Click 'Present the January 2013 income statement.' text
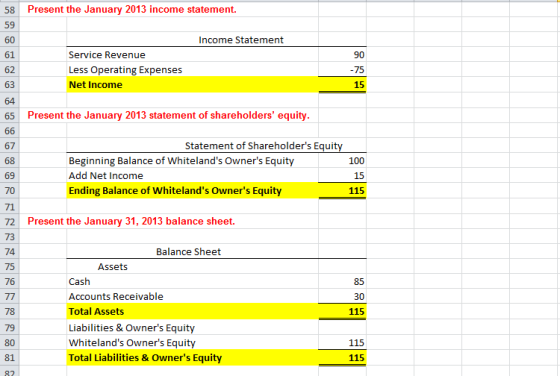The width and height of the screenshot is (560, 376). coord(132,9)
